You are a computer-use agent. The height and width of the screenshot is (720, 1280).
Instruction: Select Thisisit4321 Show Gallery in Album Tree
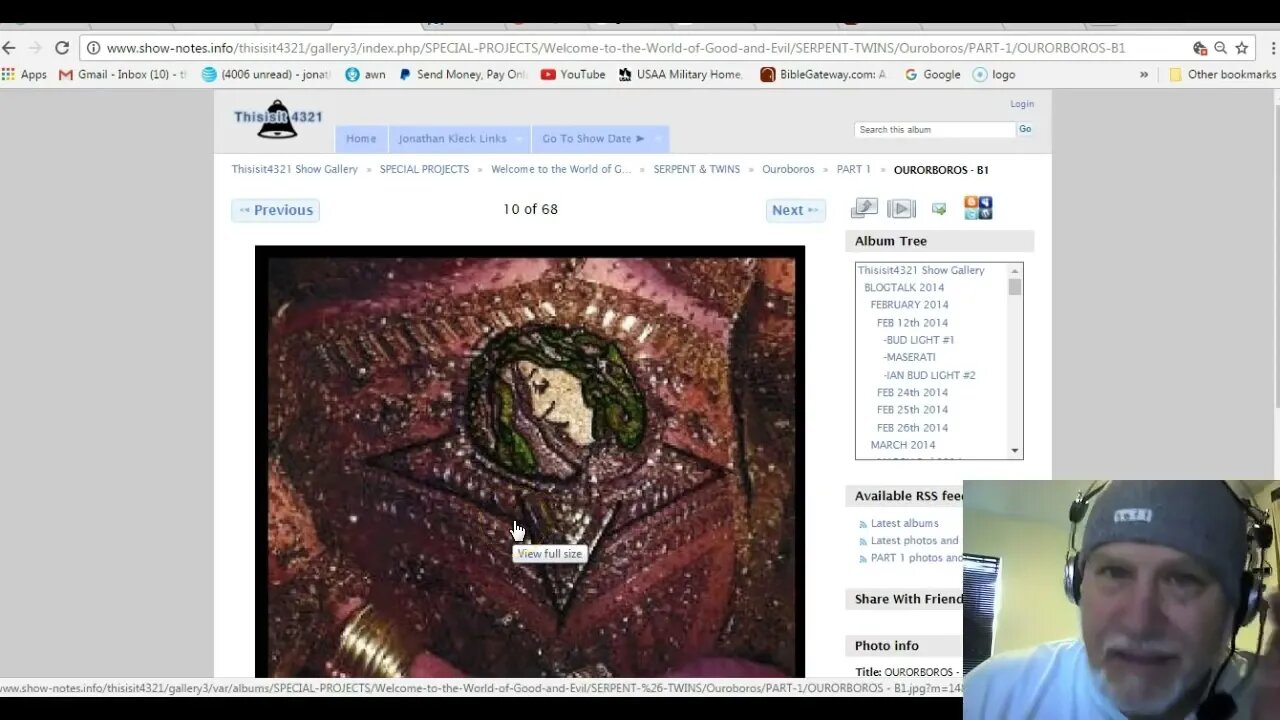tap(921, 270)
